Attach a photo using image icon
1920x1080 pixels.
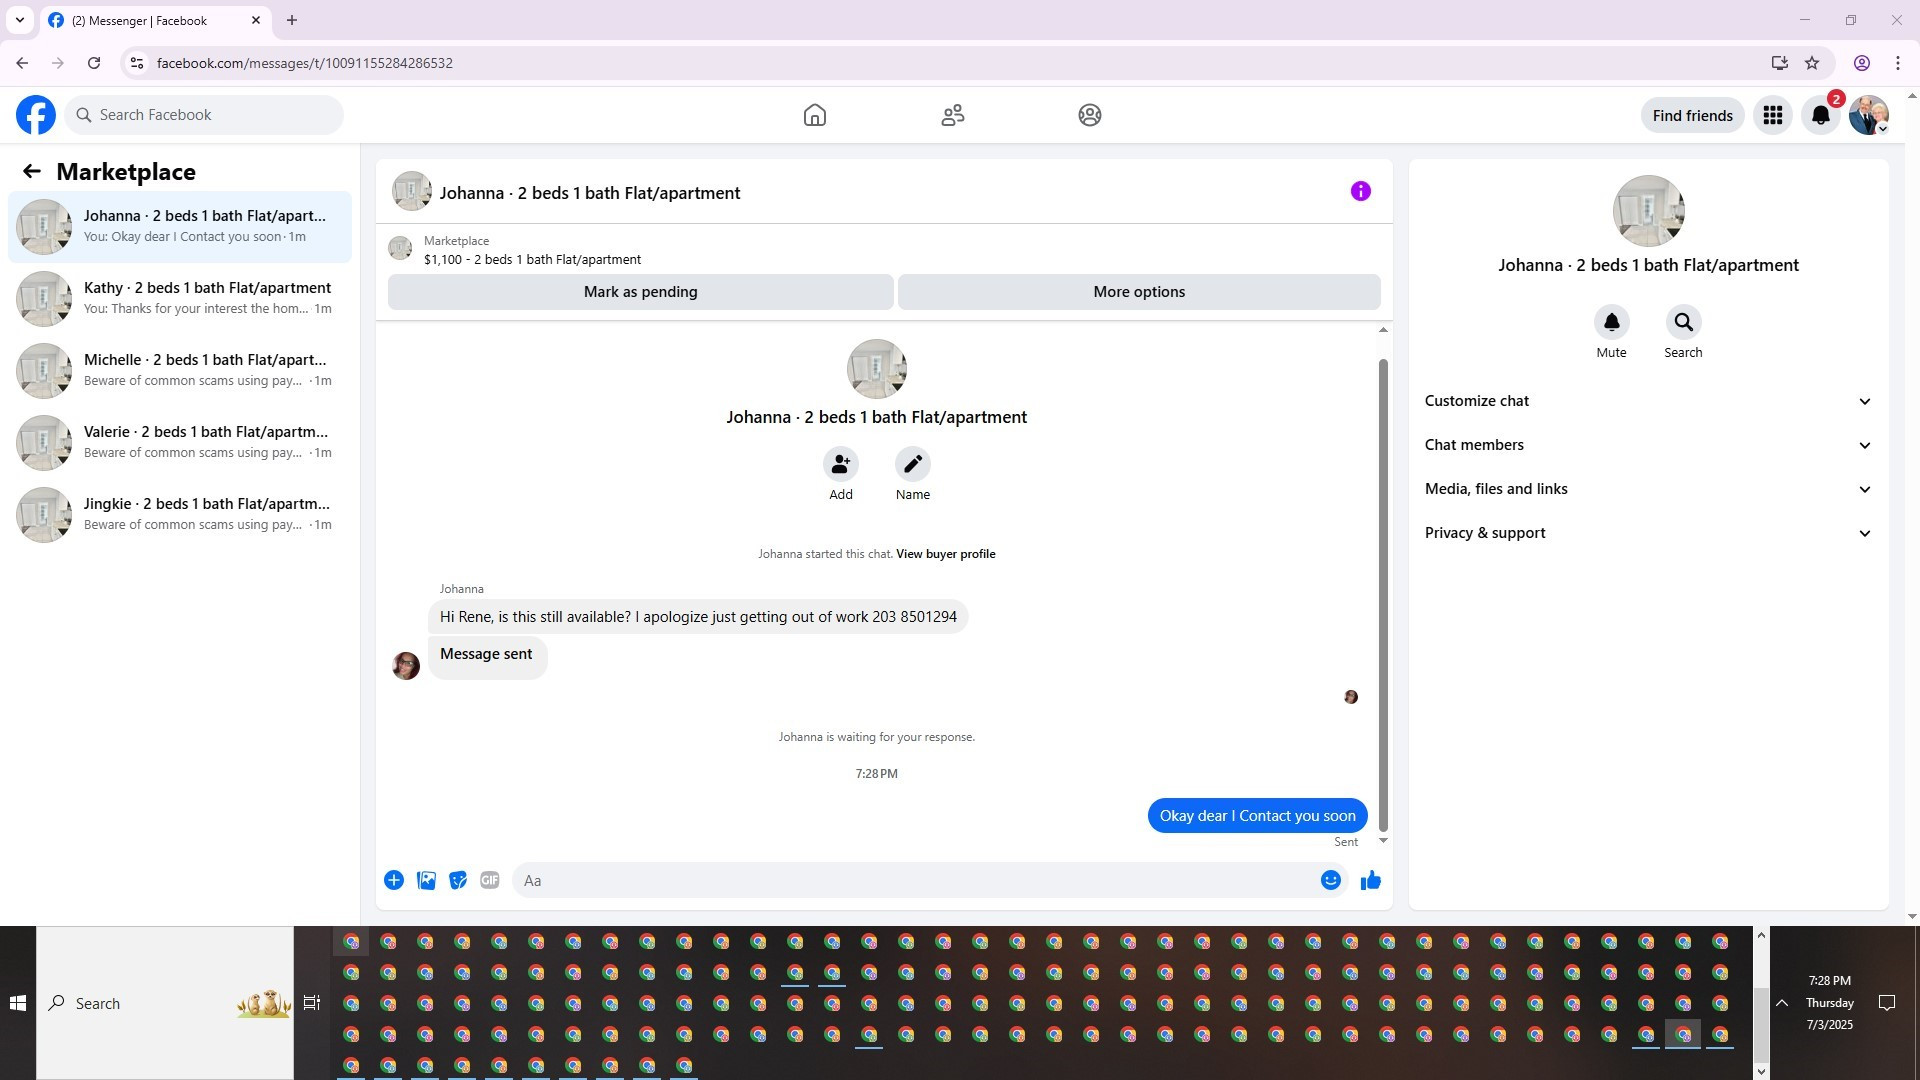tap(426, 880)
